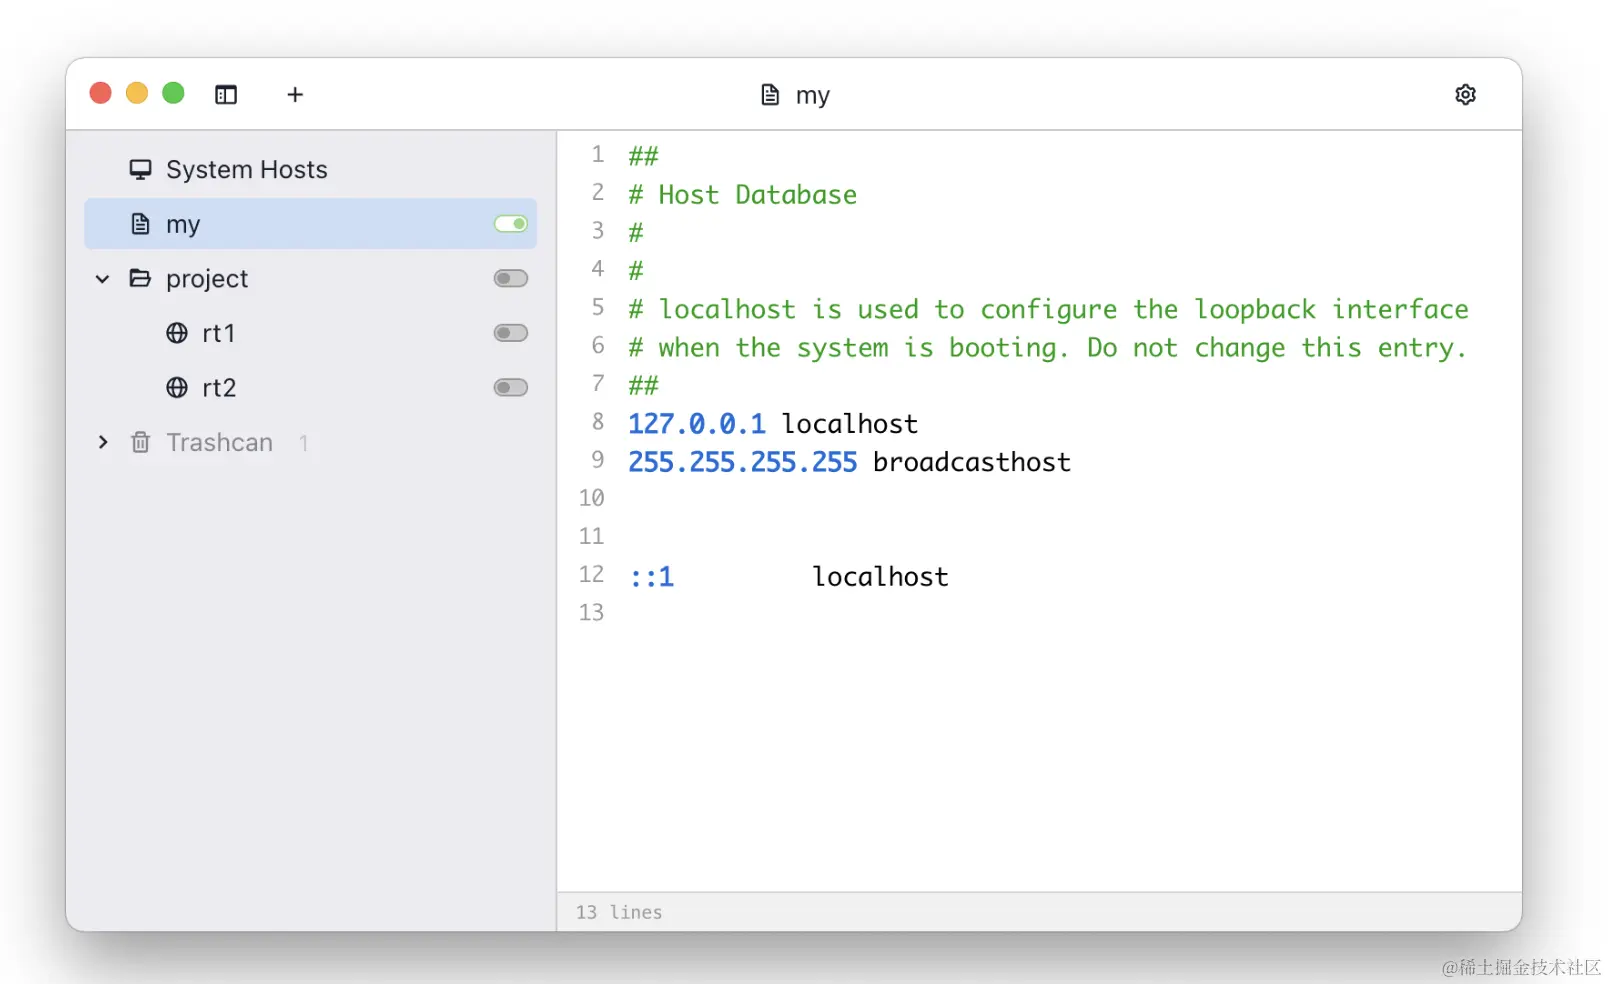Open the rt2 remote hosts label
The image size is (1608, 984).
click(x=219, y=388)
